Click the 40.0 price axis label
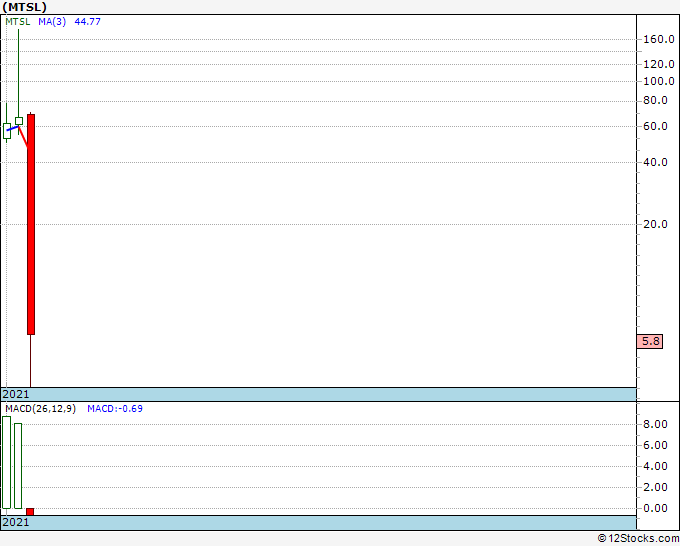 [655, 162]
